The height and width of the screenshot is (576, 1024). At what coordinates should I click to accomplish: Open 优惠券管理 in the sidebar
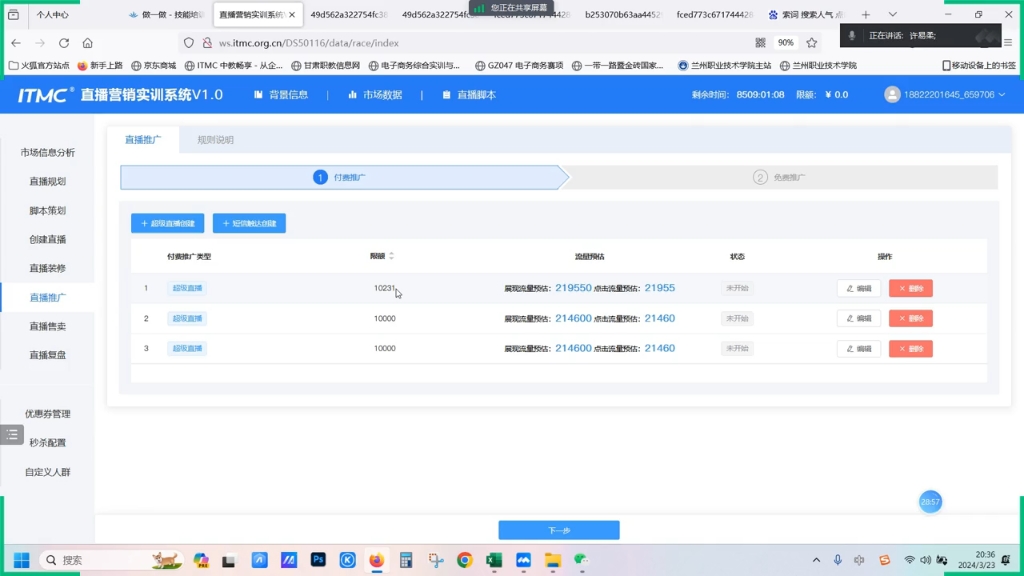48,414
